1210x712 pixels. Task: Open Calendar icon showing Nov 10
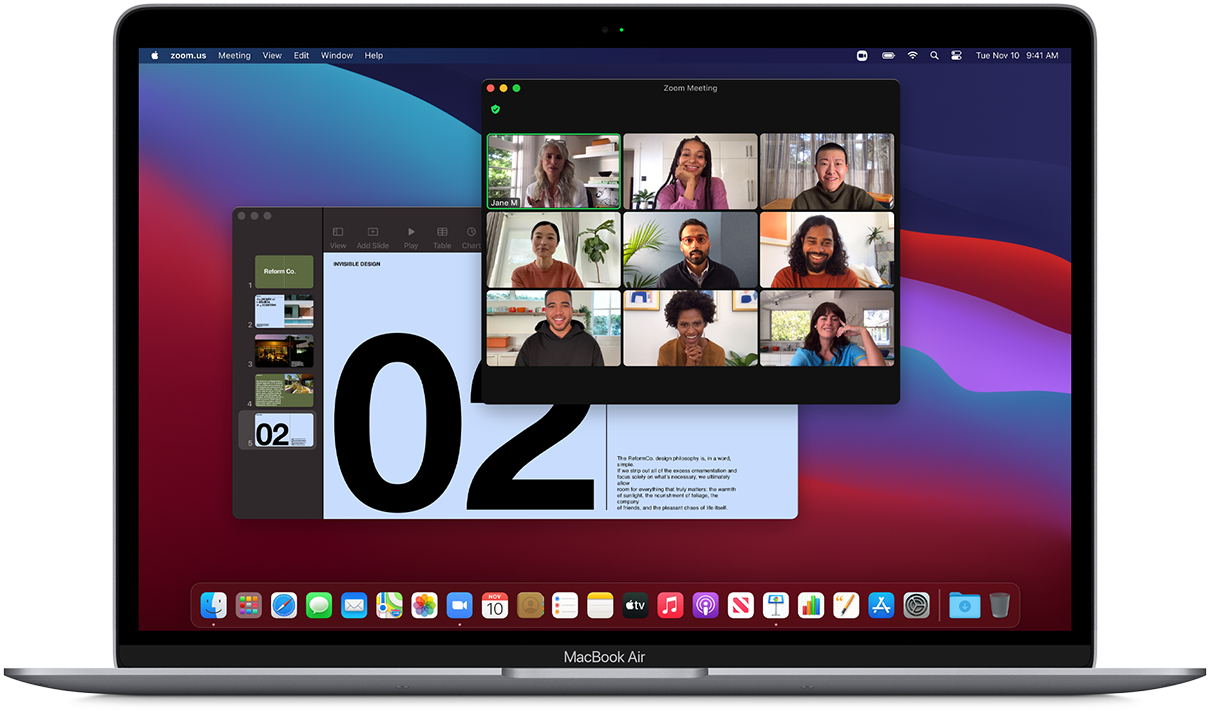[x=495, y=605]
